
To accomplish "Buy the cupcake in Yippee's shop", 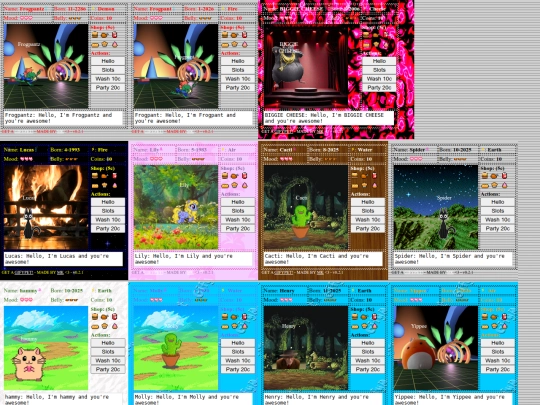I will [504, 326].
